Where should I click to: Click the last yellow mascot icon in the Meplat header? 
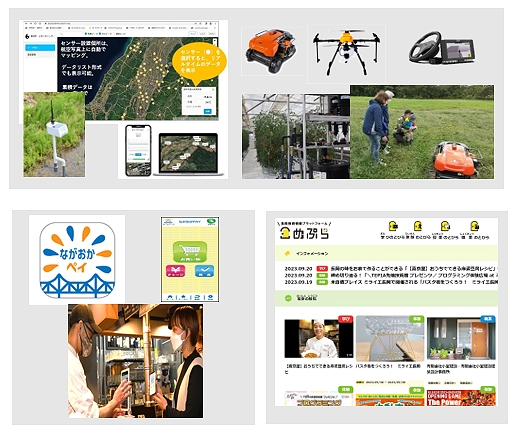(x=474, y=226)
